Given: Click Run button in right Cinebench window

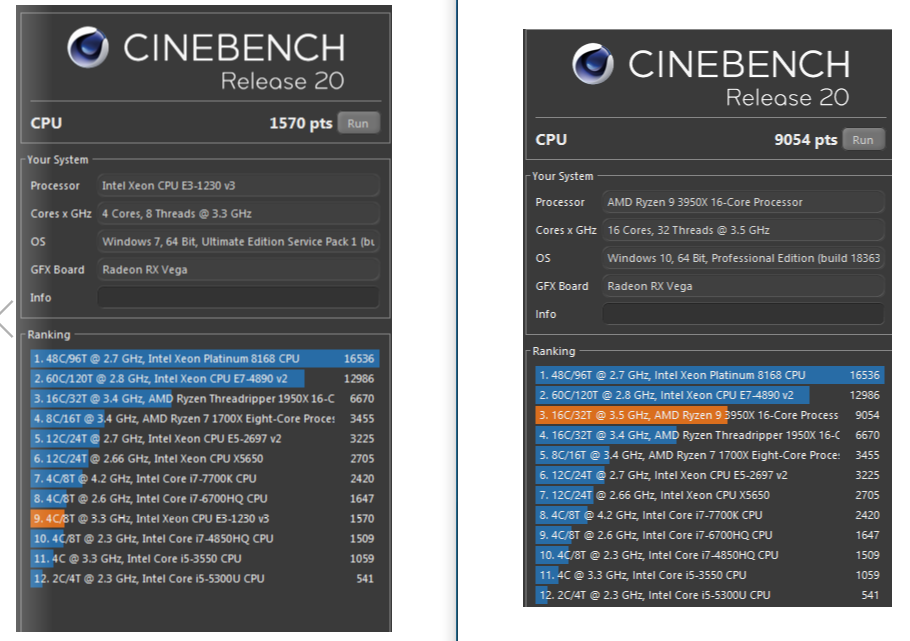Looking at the screenshot, I should [863, 139].
